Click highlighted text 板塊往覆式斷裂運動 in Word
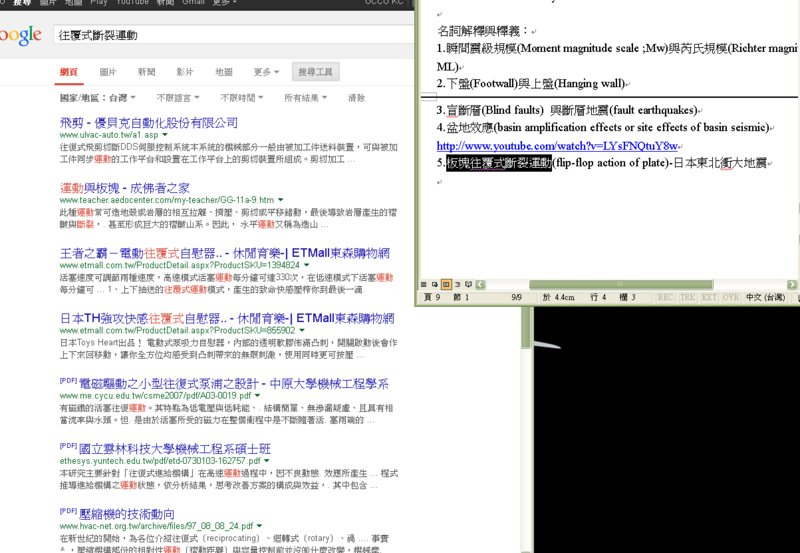The height and width of the screenshot is (553, 800). pyautogui.click(x=499, y=163)
